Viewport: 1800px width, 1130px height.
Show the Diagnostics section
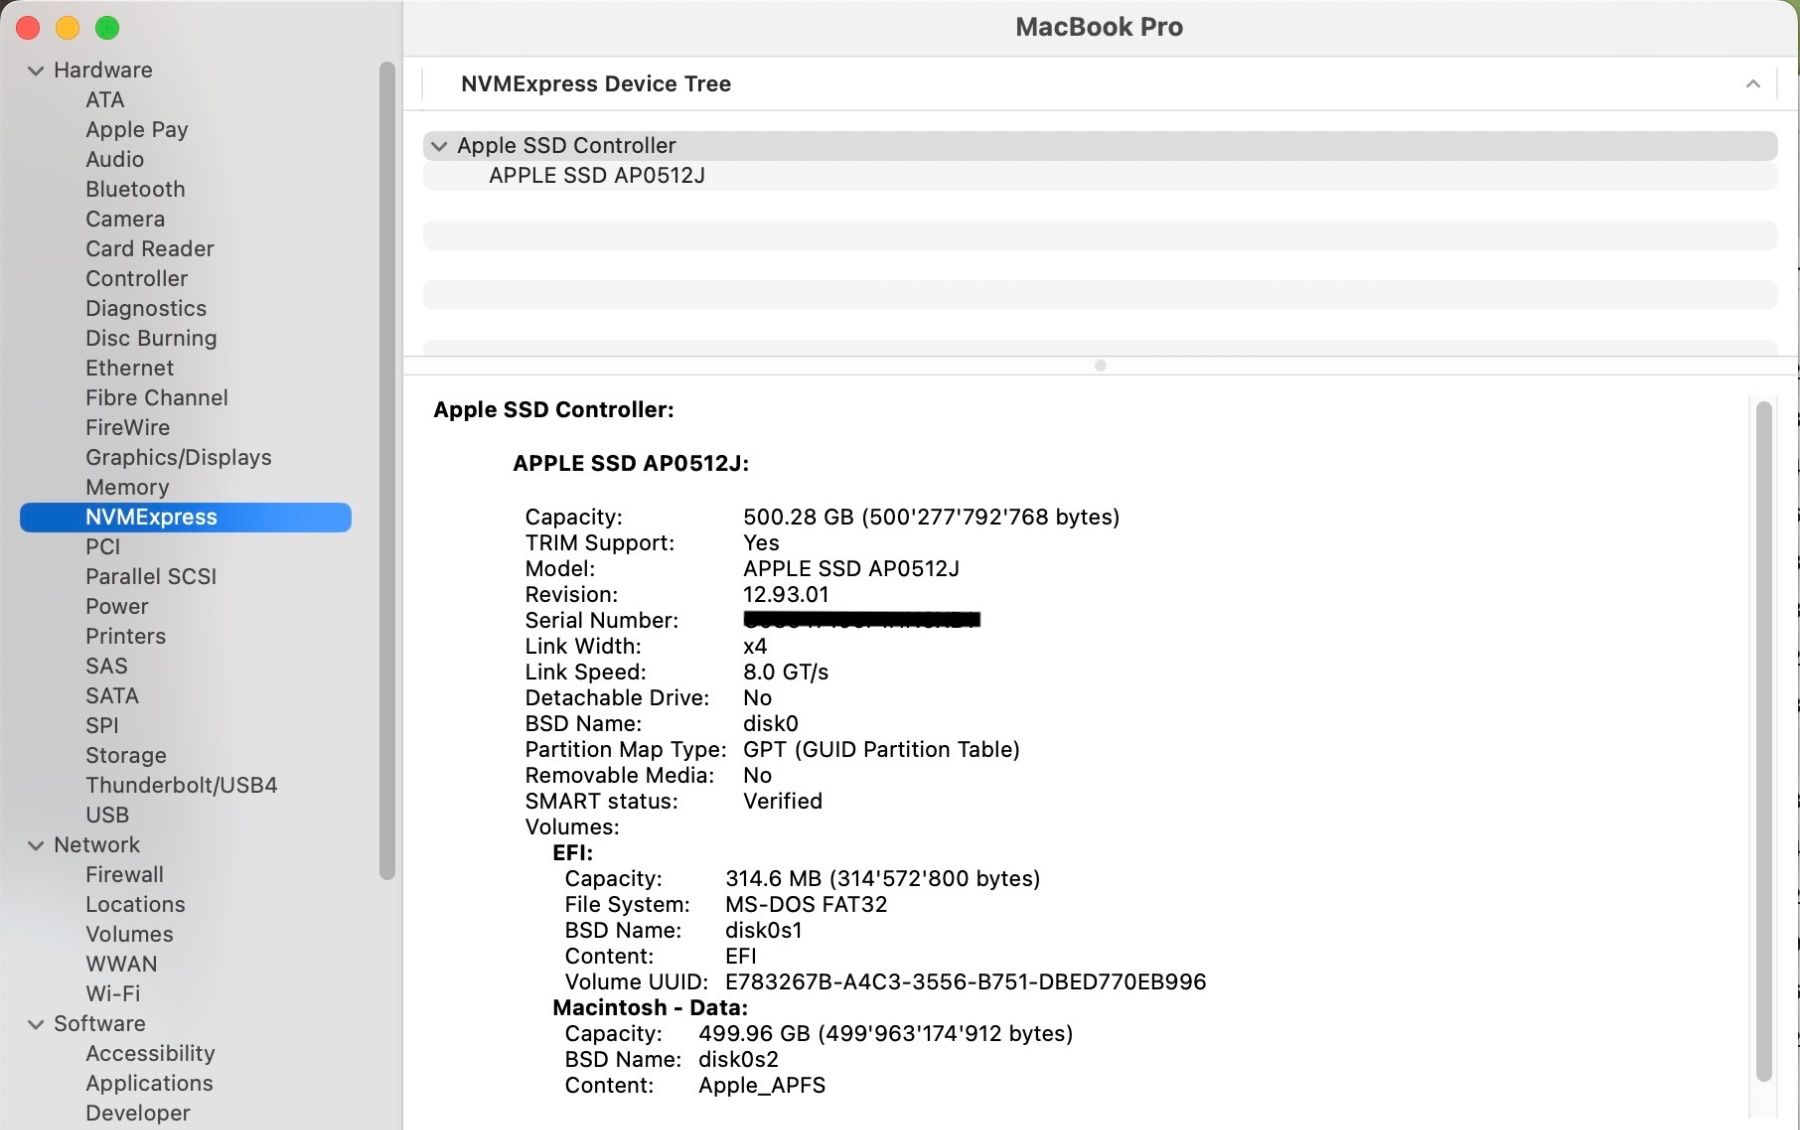(x=146, y=308)
